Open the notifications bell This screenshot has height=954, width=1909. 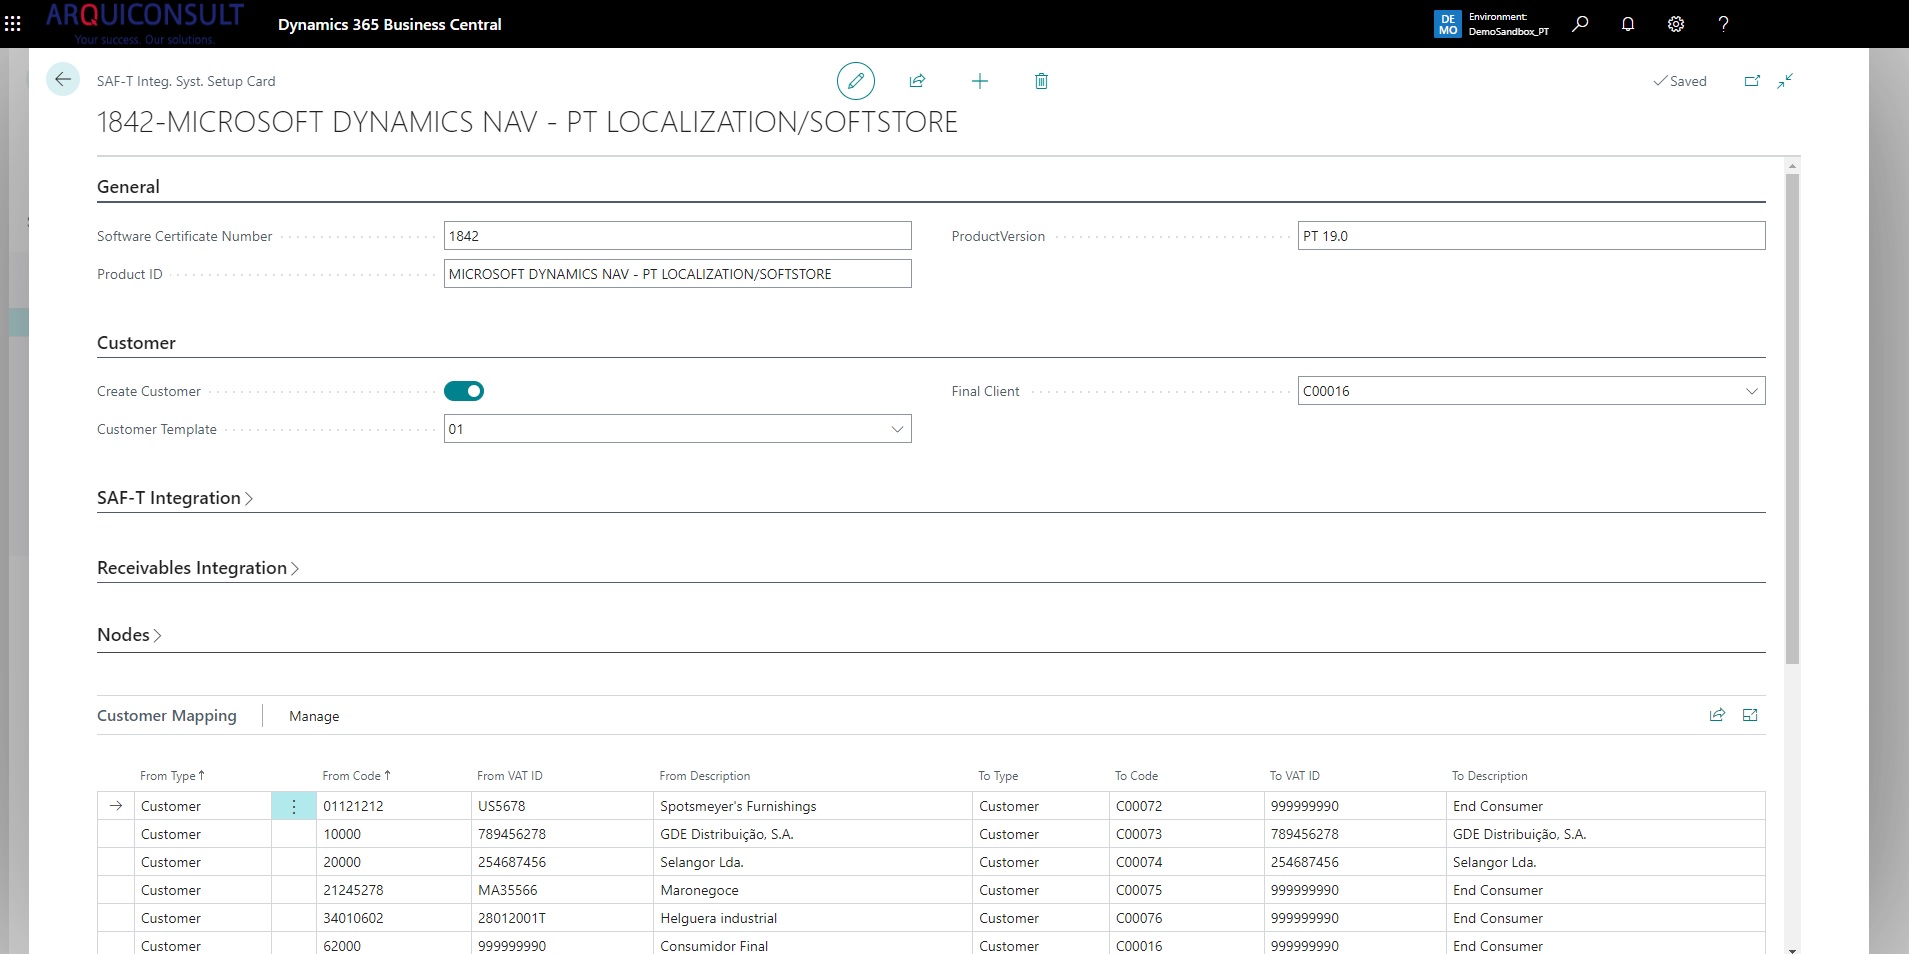tap(1628, 24)
